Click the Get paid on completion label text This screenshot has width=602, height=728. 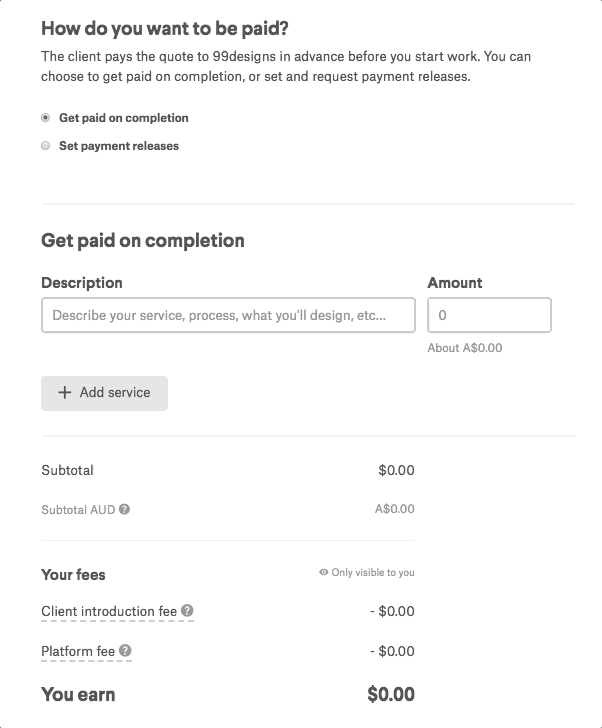tap(123, 118)
